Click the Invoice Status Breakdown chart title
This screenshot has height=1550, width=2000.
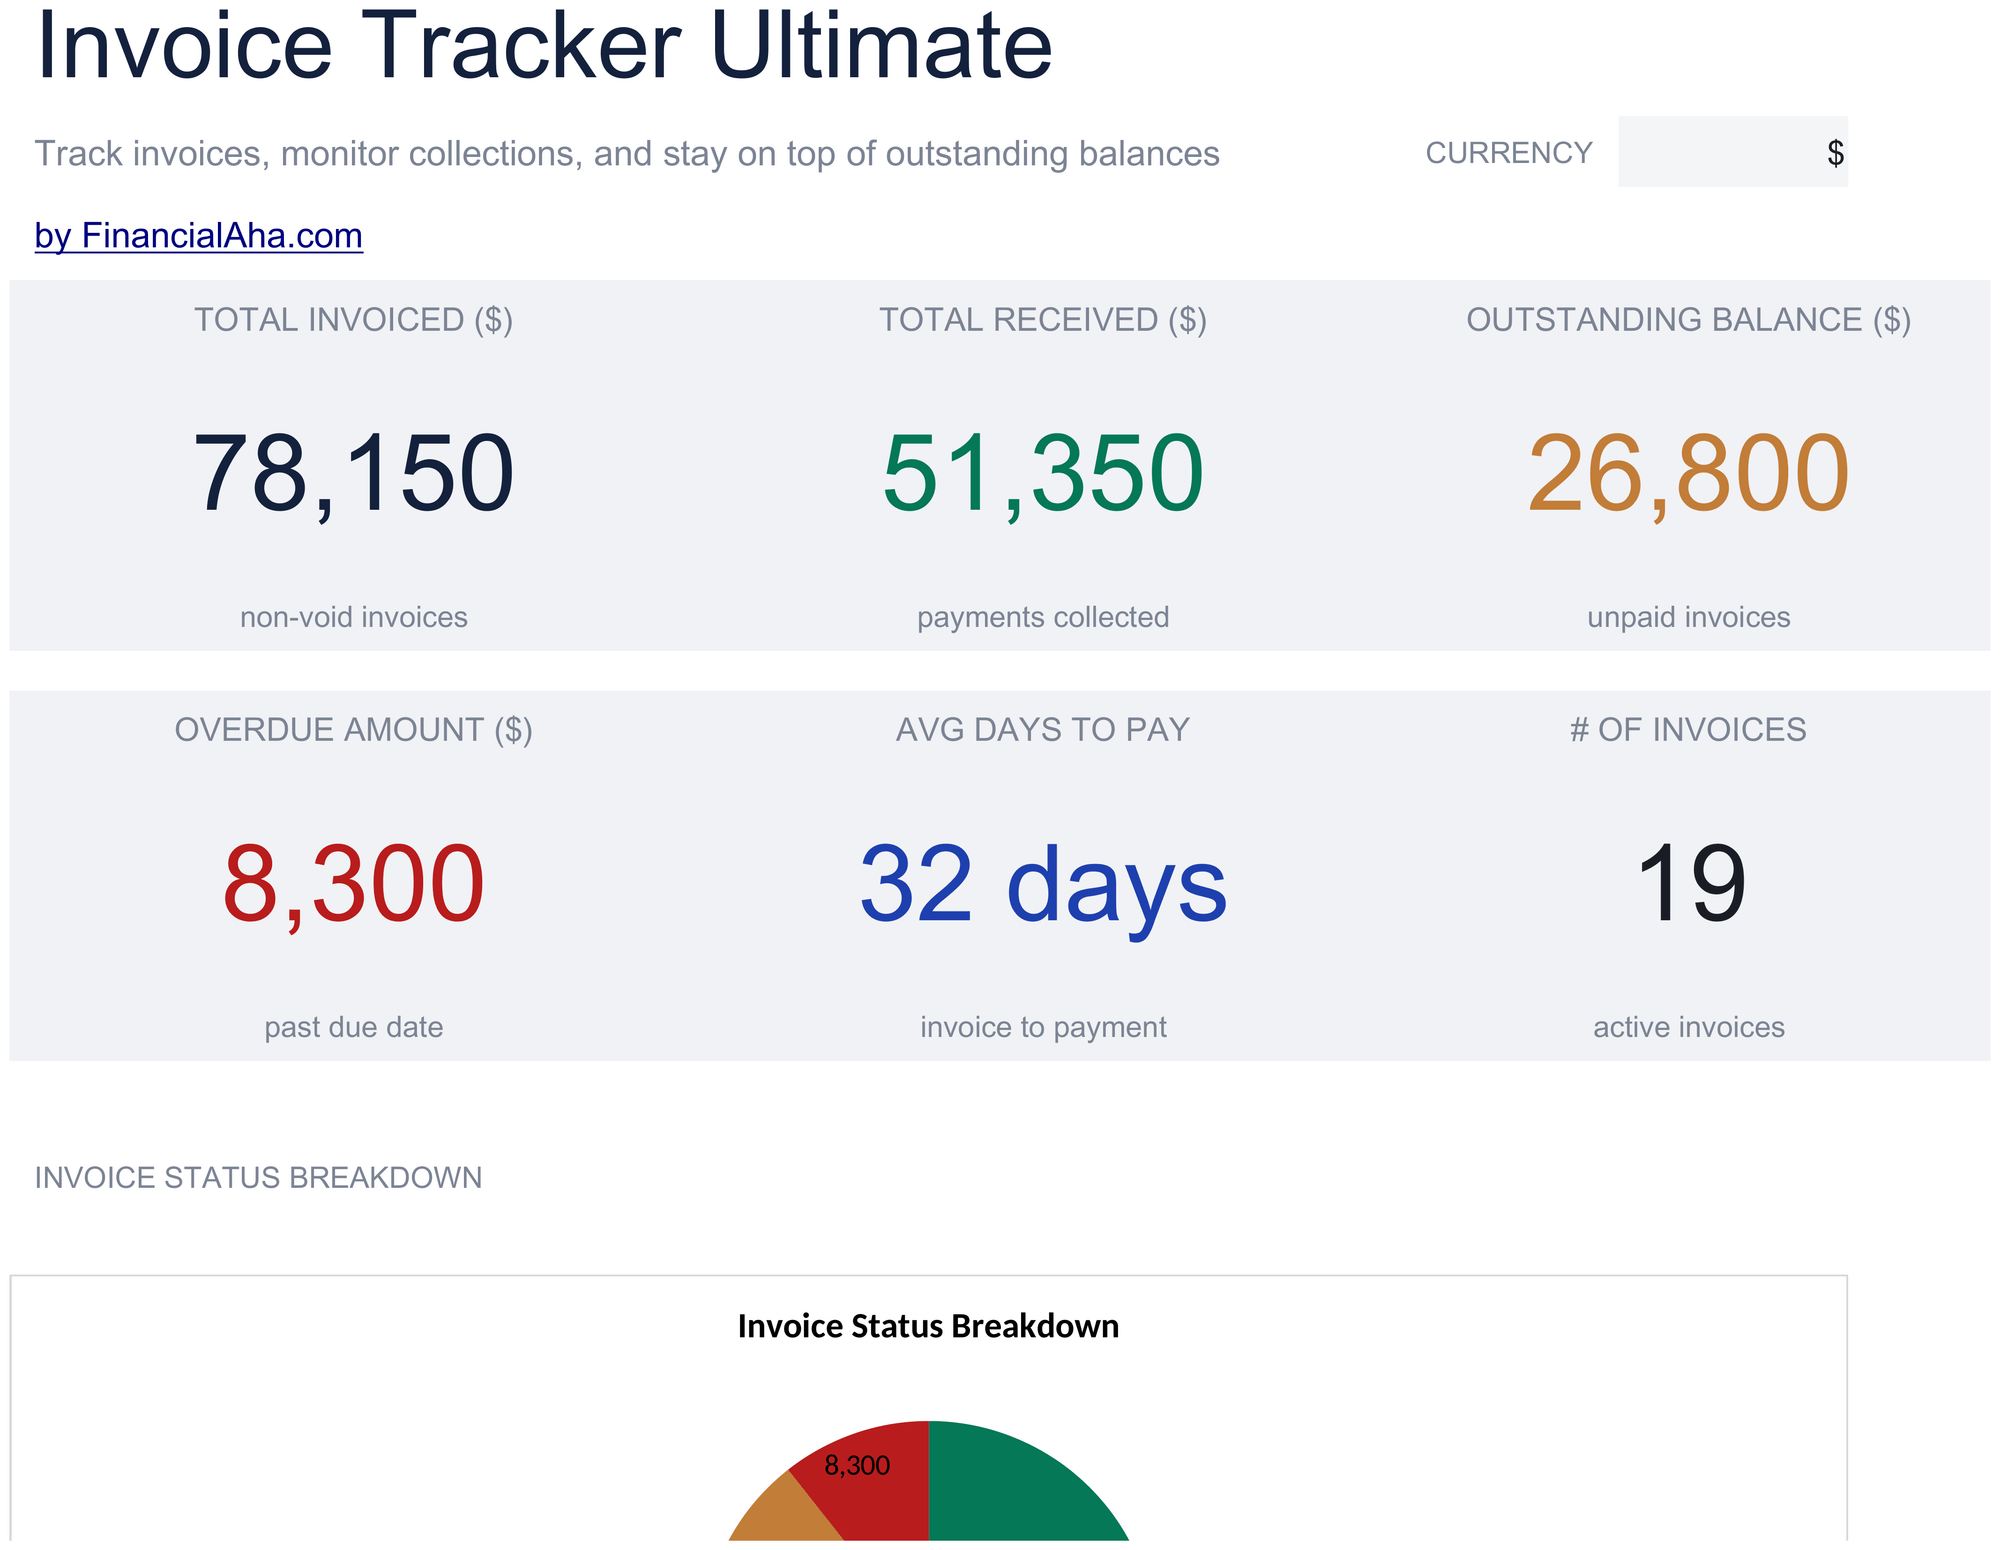[x=928, y=1326]
